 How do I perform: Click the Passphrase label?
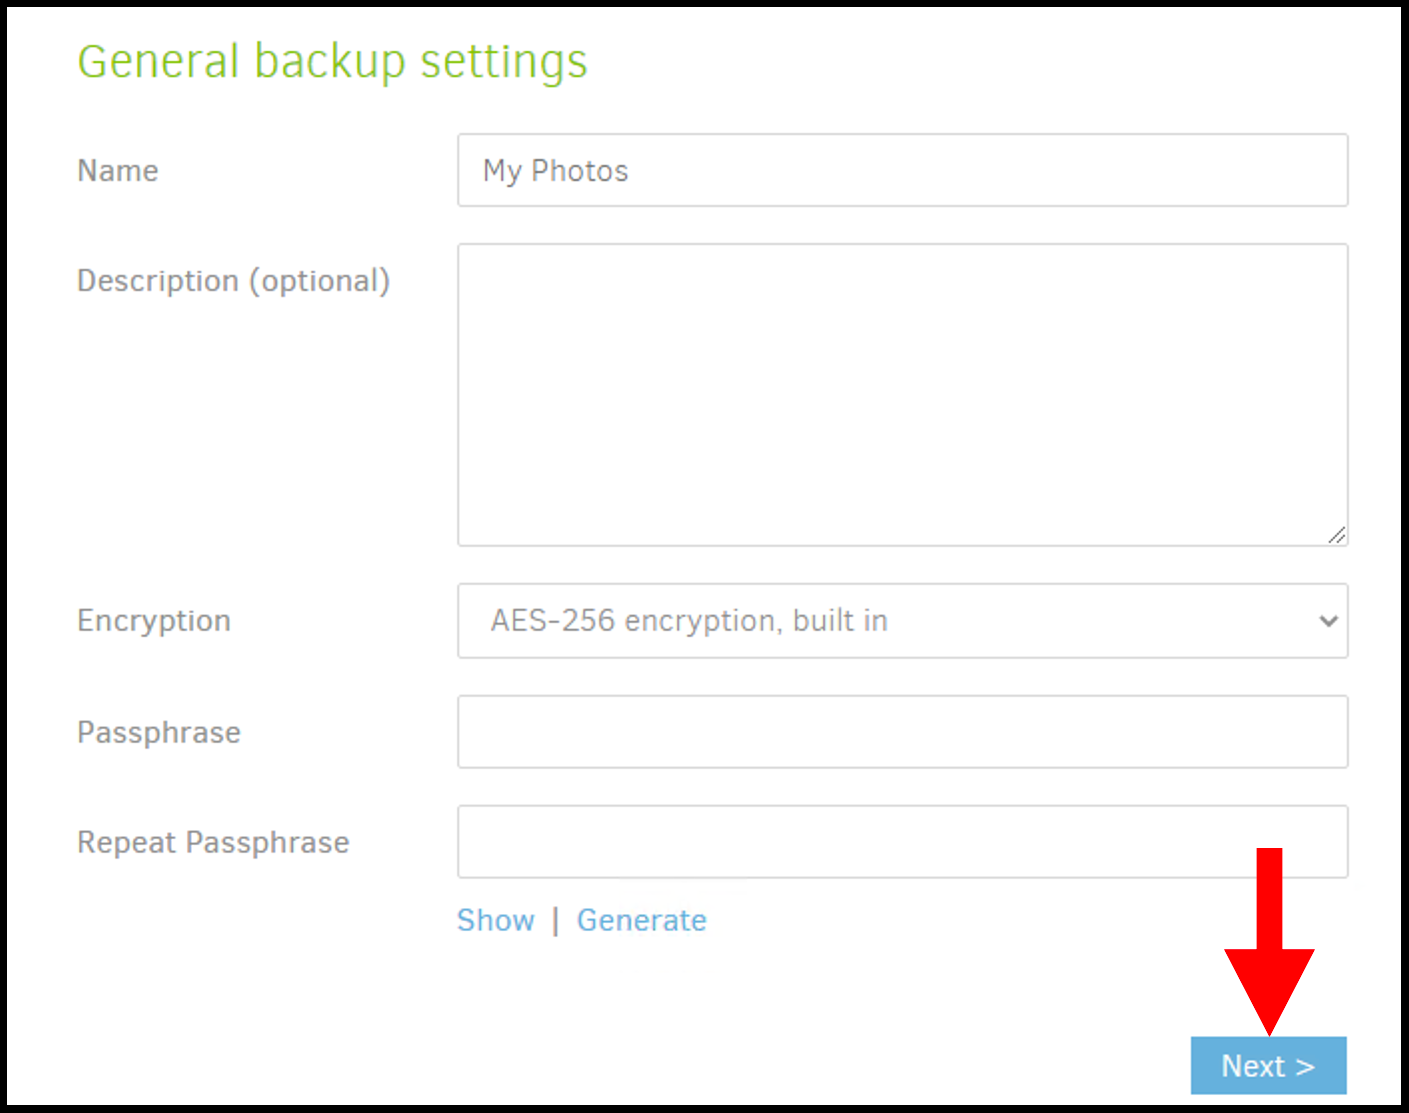tap(158, 731)
